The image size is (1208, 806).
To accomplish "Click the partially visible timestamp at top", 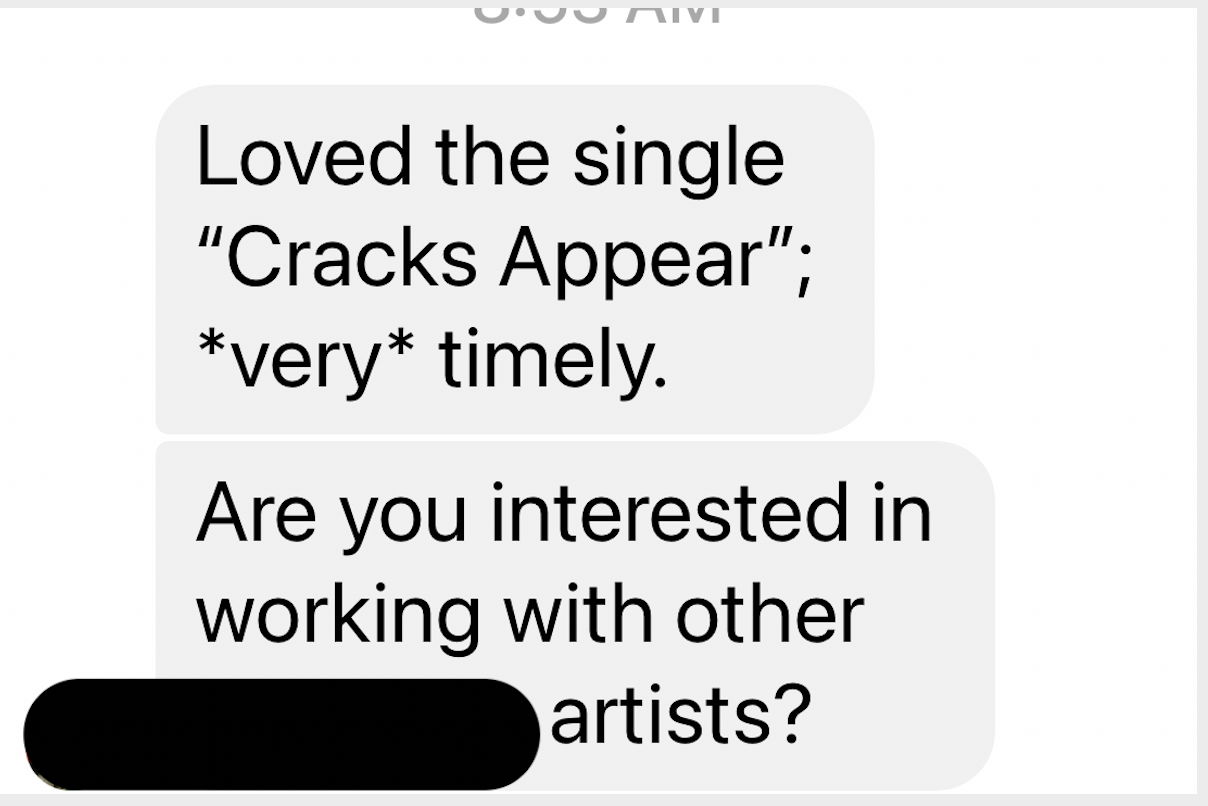I will pos(595,14).
